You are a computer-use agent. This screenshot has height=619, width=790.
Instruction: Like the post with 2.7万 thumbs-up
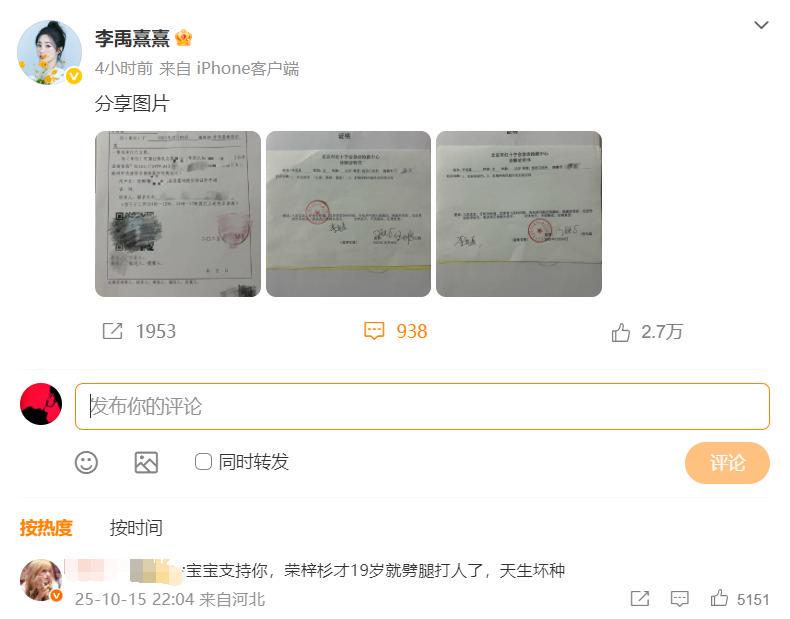click(621, 332)
